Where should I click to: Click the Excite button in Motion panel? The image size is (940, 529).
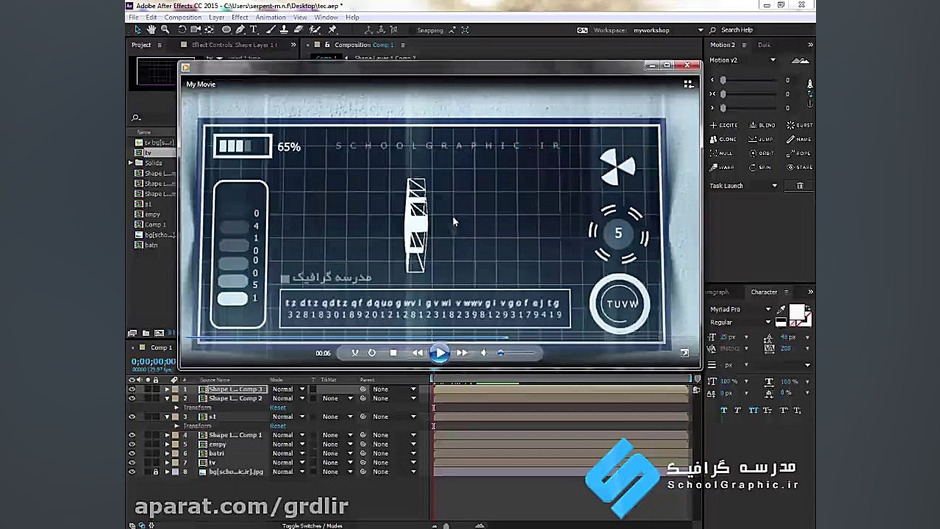tap(724, 125)
